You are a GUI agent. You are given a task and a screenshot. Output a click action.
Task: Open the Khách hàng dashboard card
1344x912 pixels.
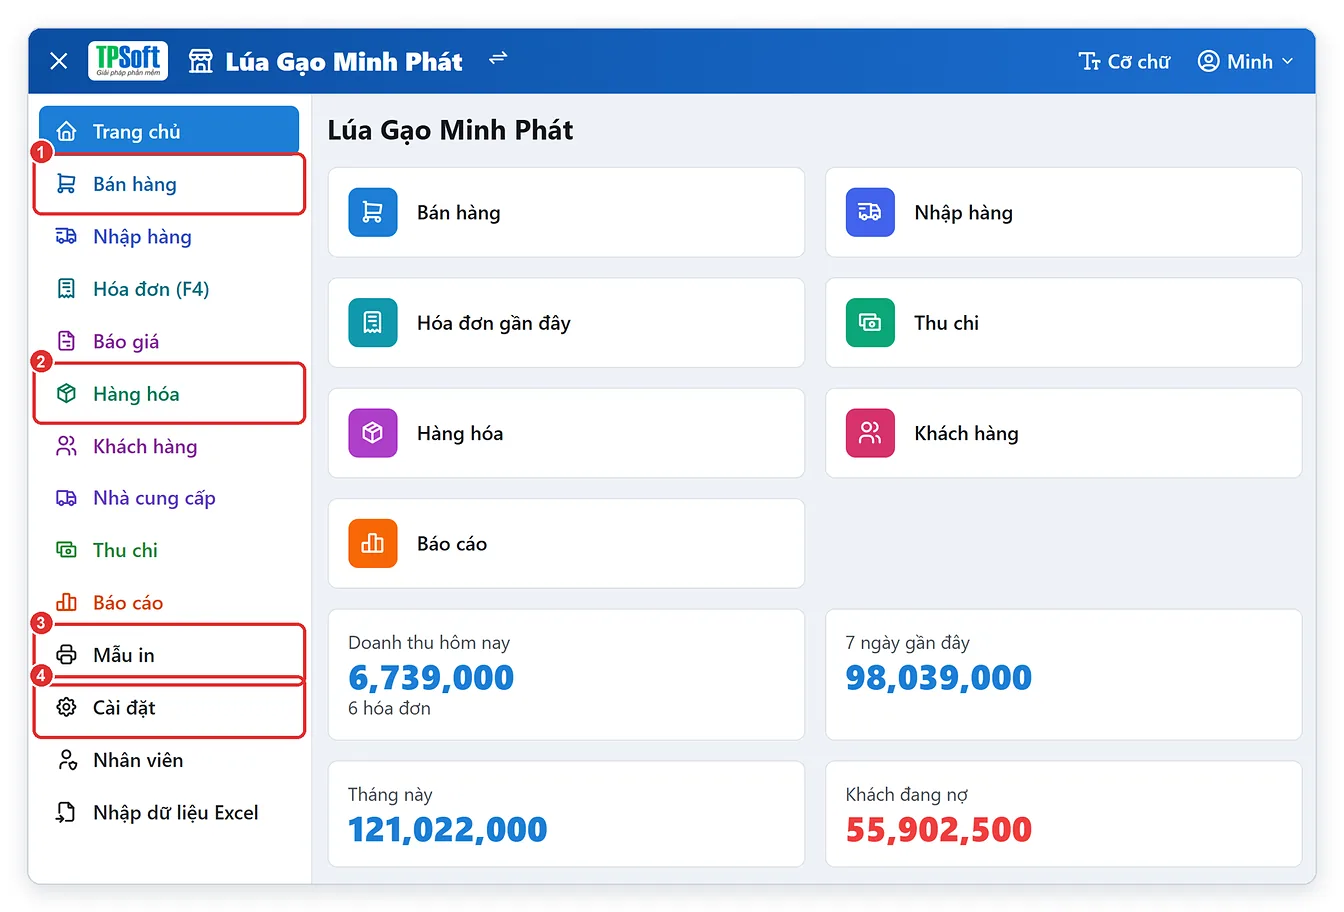pyautogui.click(x=1063, y=433)
